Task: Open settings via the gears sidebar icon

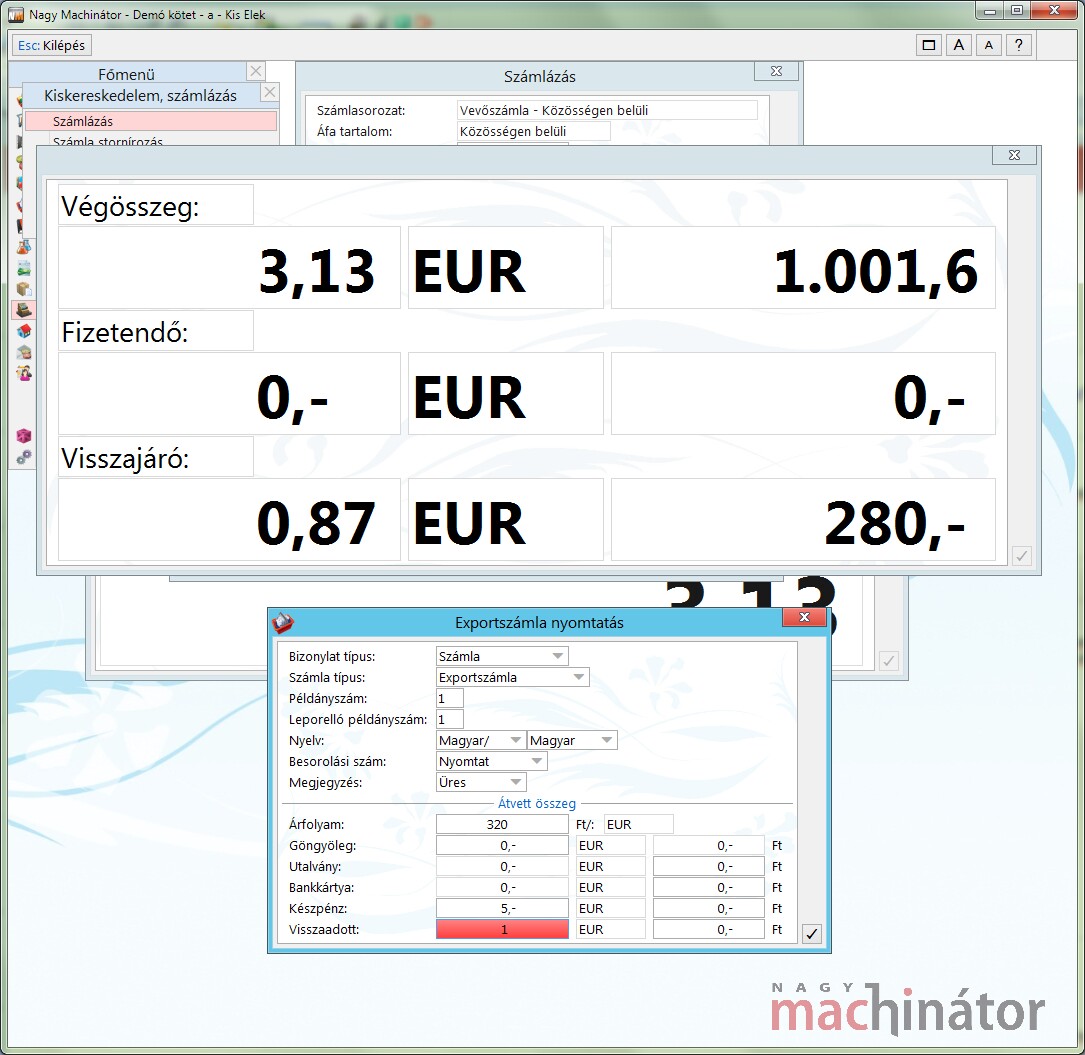Action: (x=24, y=457)
